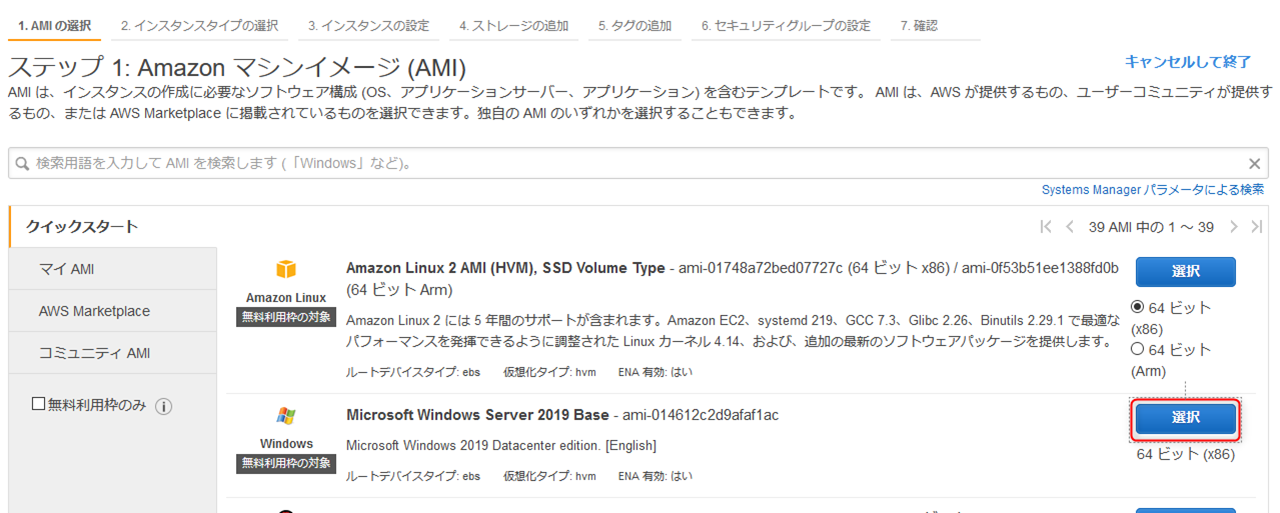Image resolution: width=1280 pixels, height=513 pixels.
Task: Focus the AMI search input field
Action: click(x=638, y=164)
